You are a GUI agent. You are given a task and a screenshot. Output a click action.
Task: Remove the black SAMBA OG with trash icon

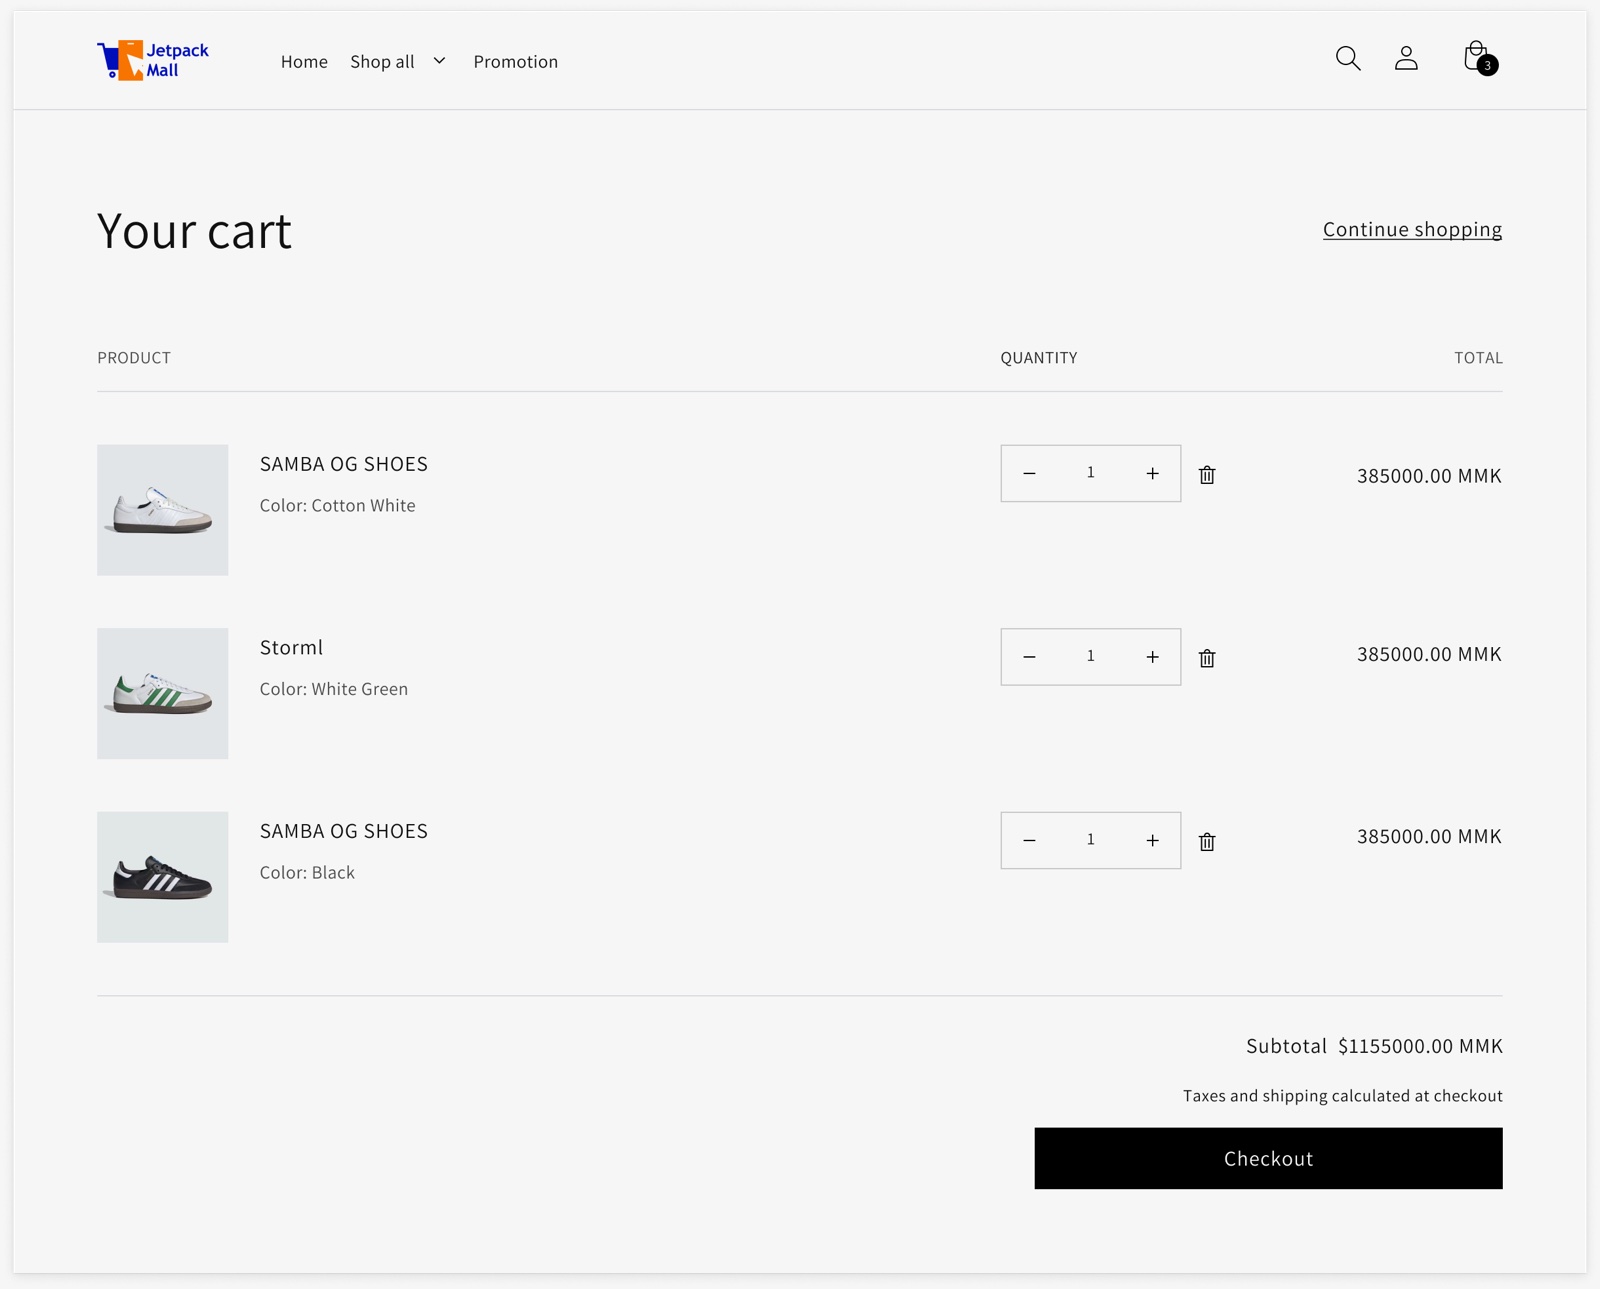coord(1207,841)
